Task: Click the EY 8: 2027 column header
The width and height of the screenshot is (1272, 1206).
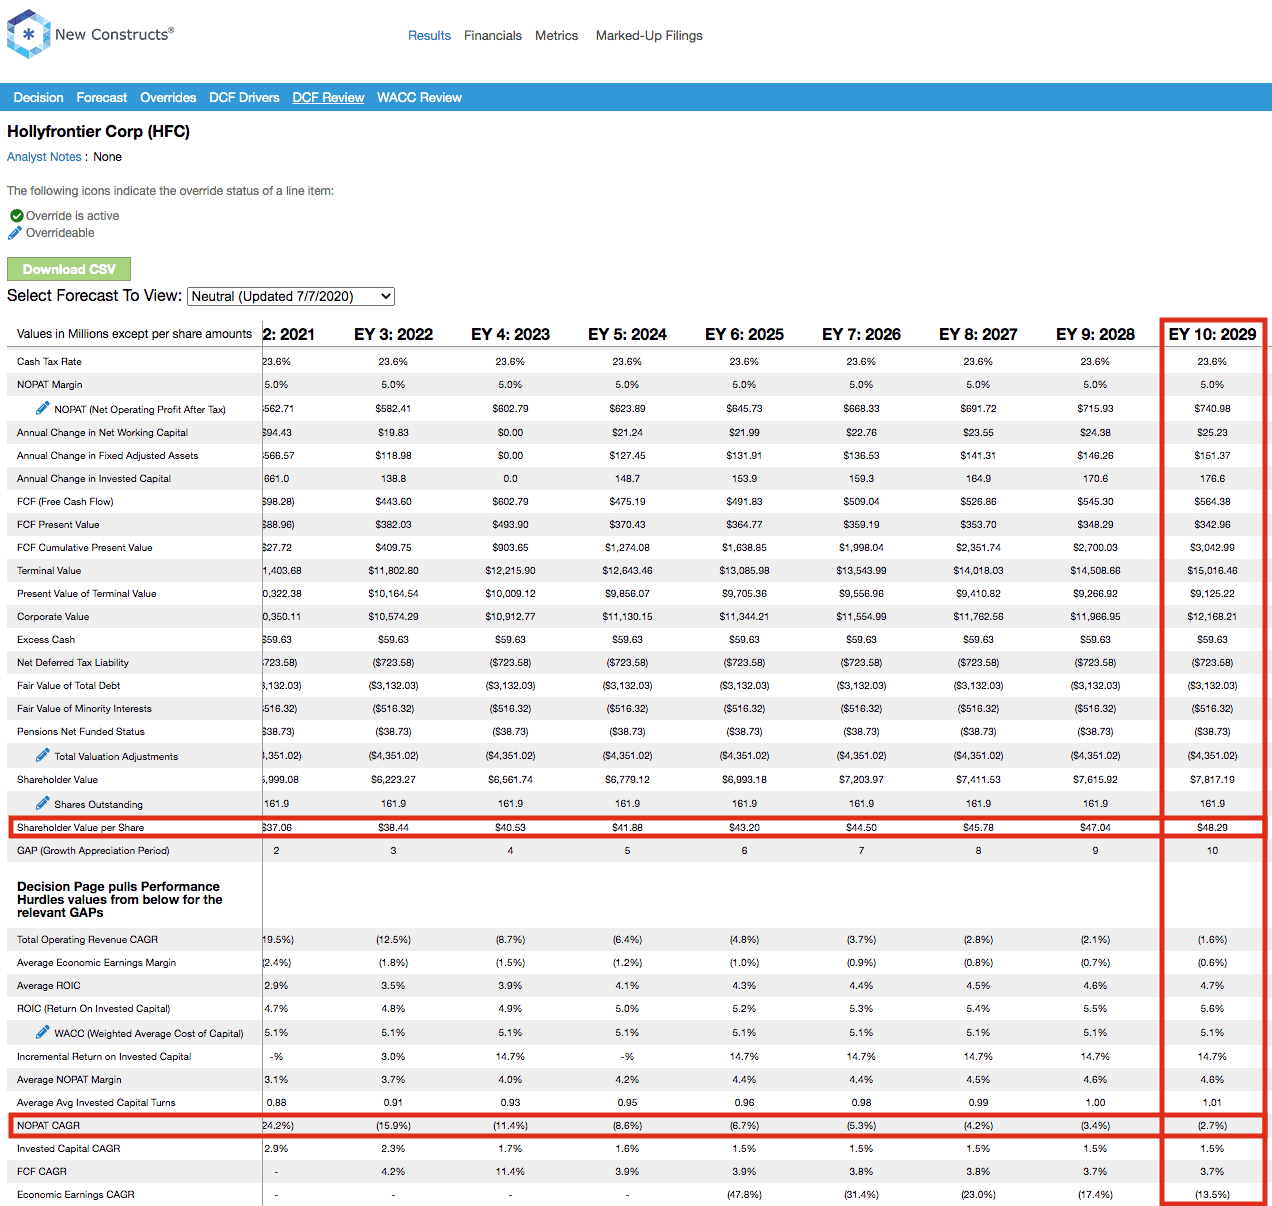Action: point(978,334)
